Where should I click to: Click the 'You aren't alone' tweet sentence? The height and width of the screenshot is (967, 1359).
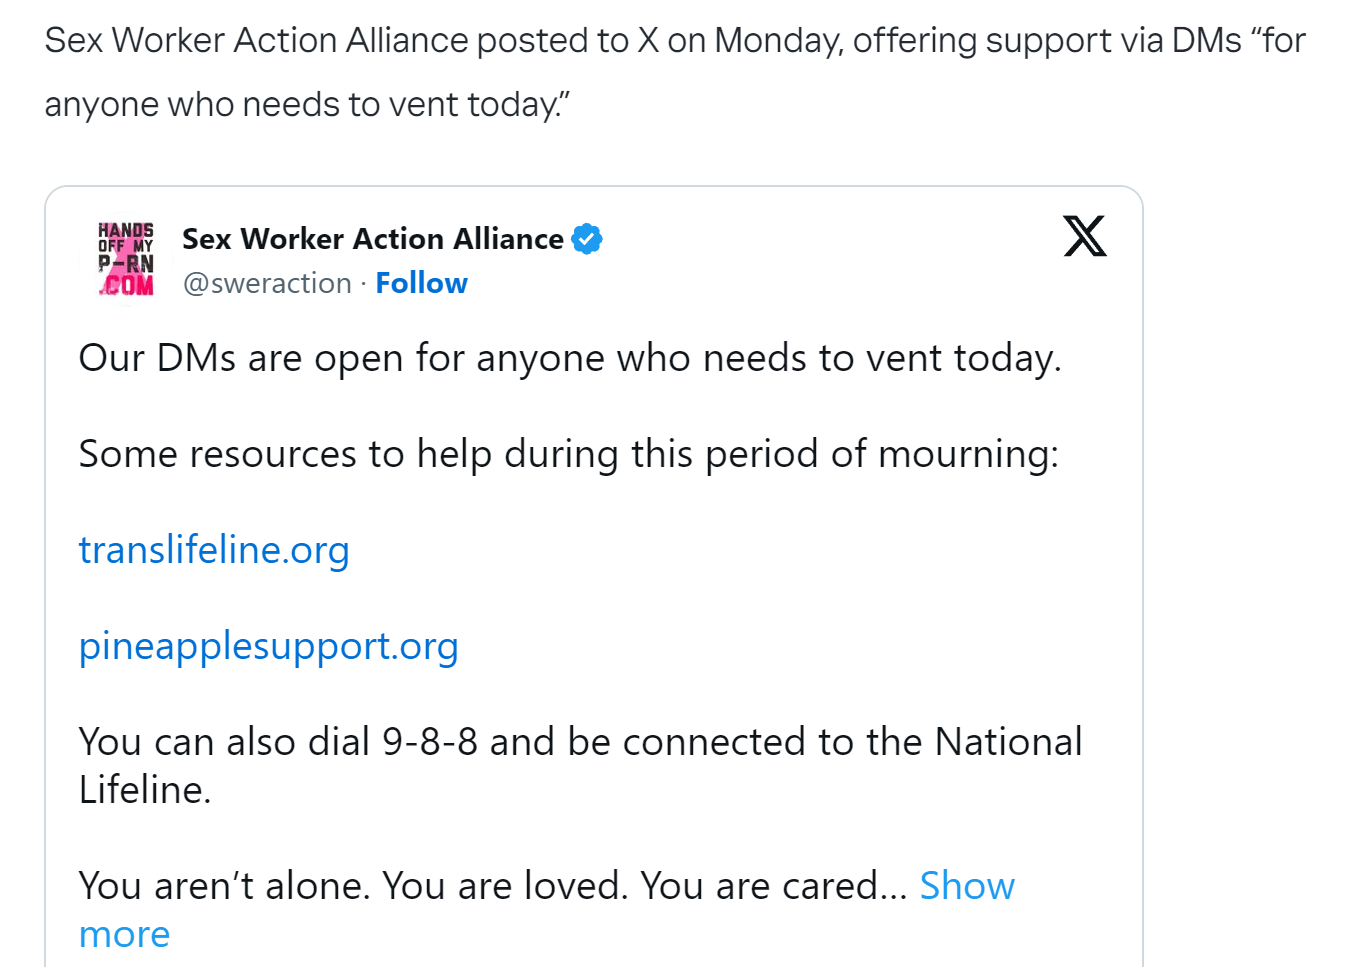point(493,886)
